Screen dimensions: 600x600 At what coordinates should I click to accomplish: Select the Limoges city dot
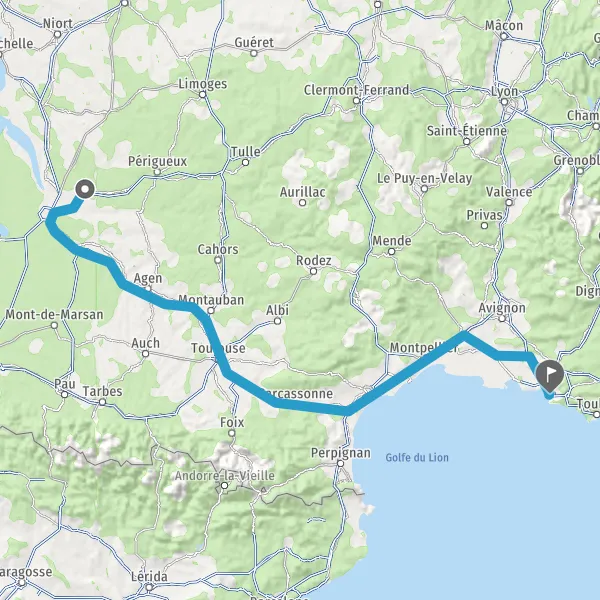click(x=203, y=94)
